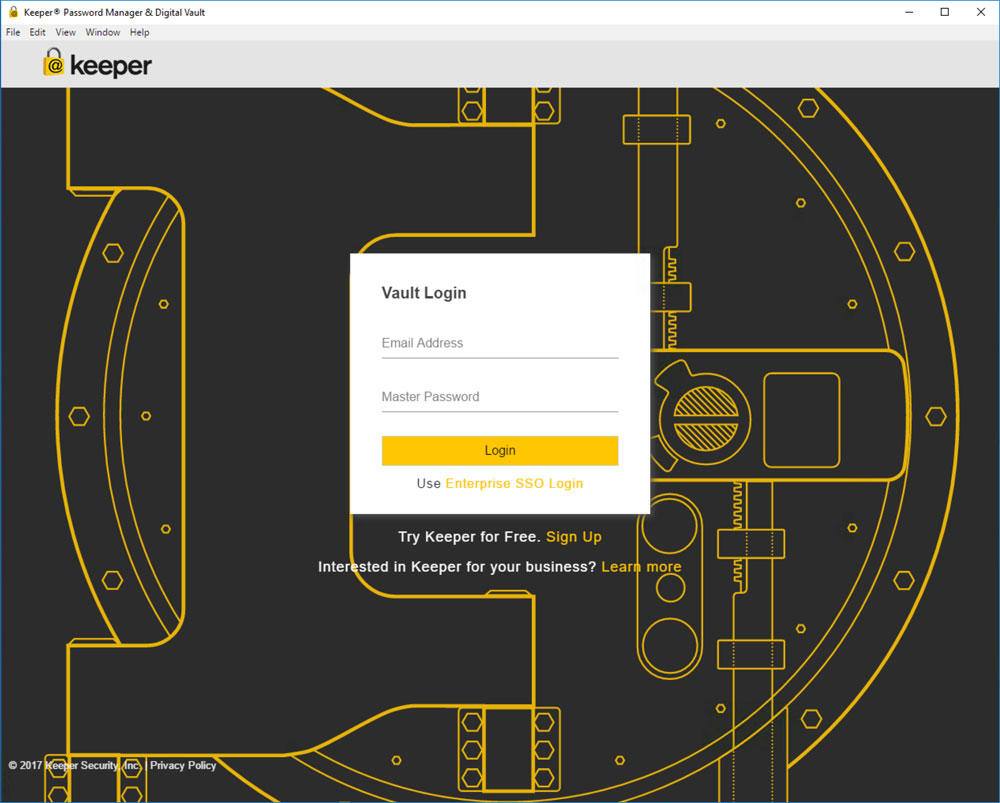Open the Enterprise SSO Login link
Image resolution: width=1000 pixels, height=803 pixels.
point(514,483)
